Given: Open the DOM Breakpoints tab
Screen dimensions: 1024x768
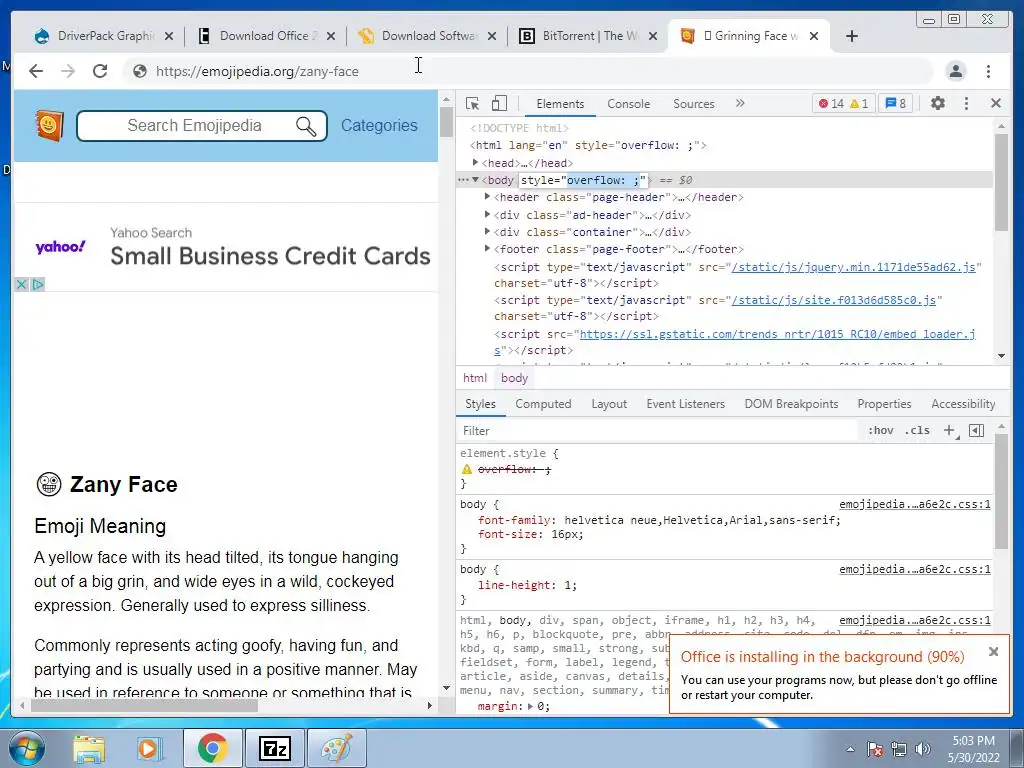Looking at the screenshot, I should coord(791,404).
